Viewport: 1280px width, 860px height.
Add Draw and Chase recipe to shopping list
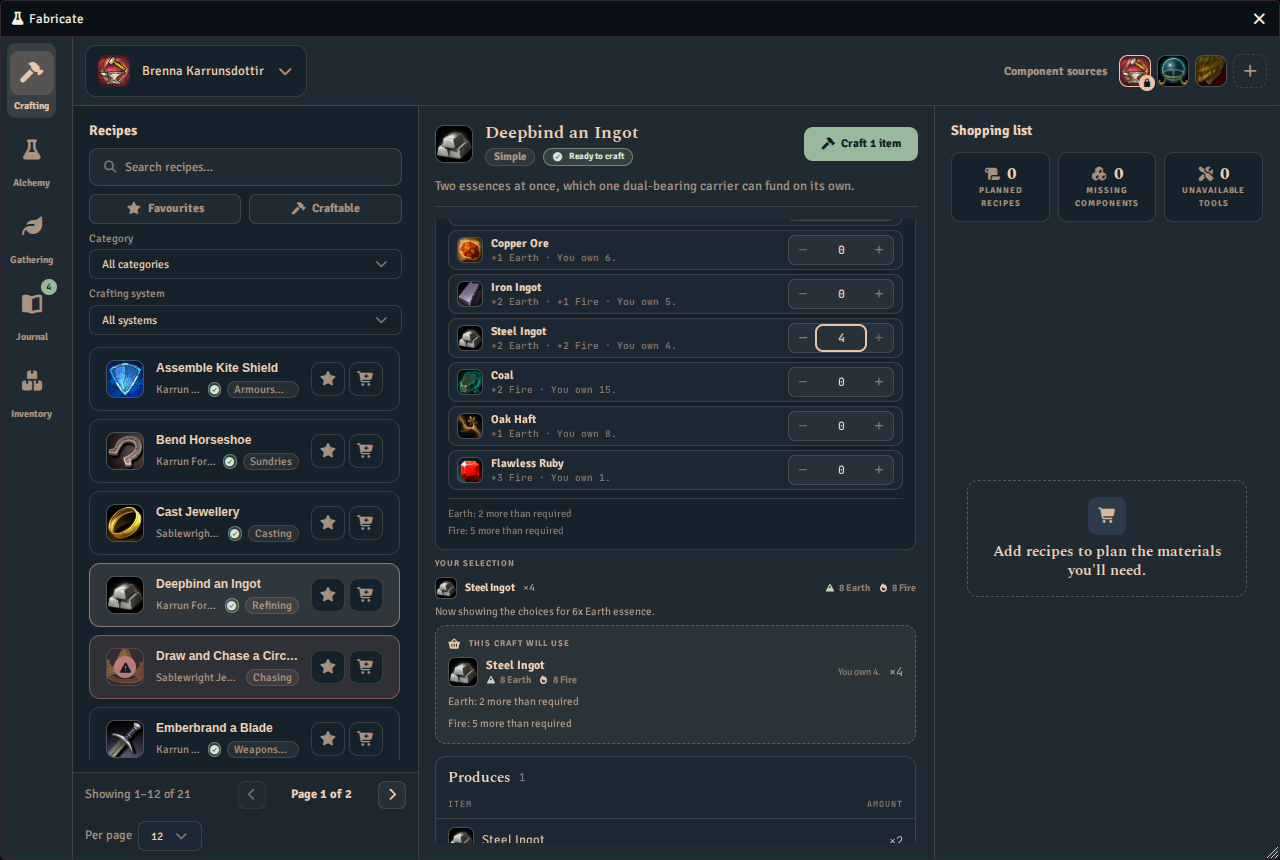[365, 667]
